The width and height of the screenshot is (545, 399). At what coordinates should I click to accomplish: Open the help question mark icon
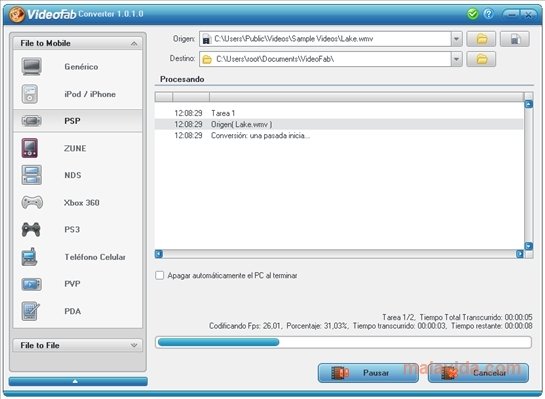(488, 14)
